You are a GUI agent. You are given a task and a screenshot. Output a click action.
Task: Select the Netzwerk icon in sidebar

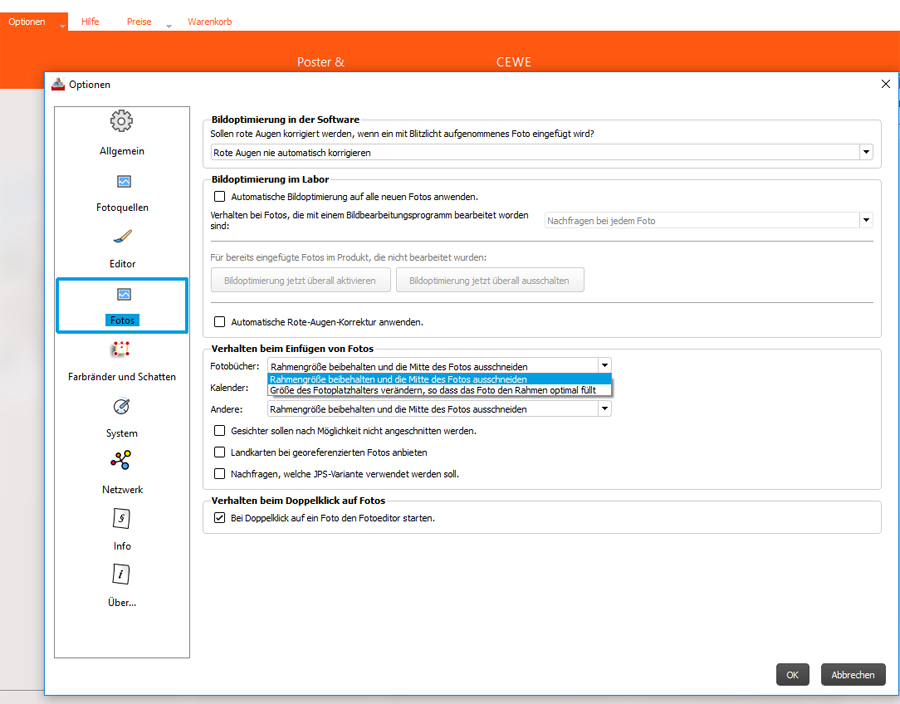coord(121,461)
